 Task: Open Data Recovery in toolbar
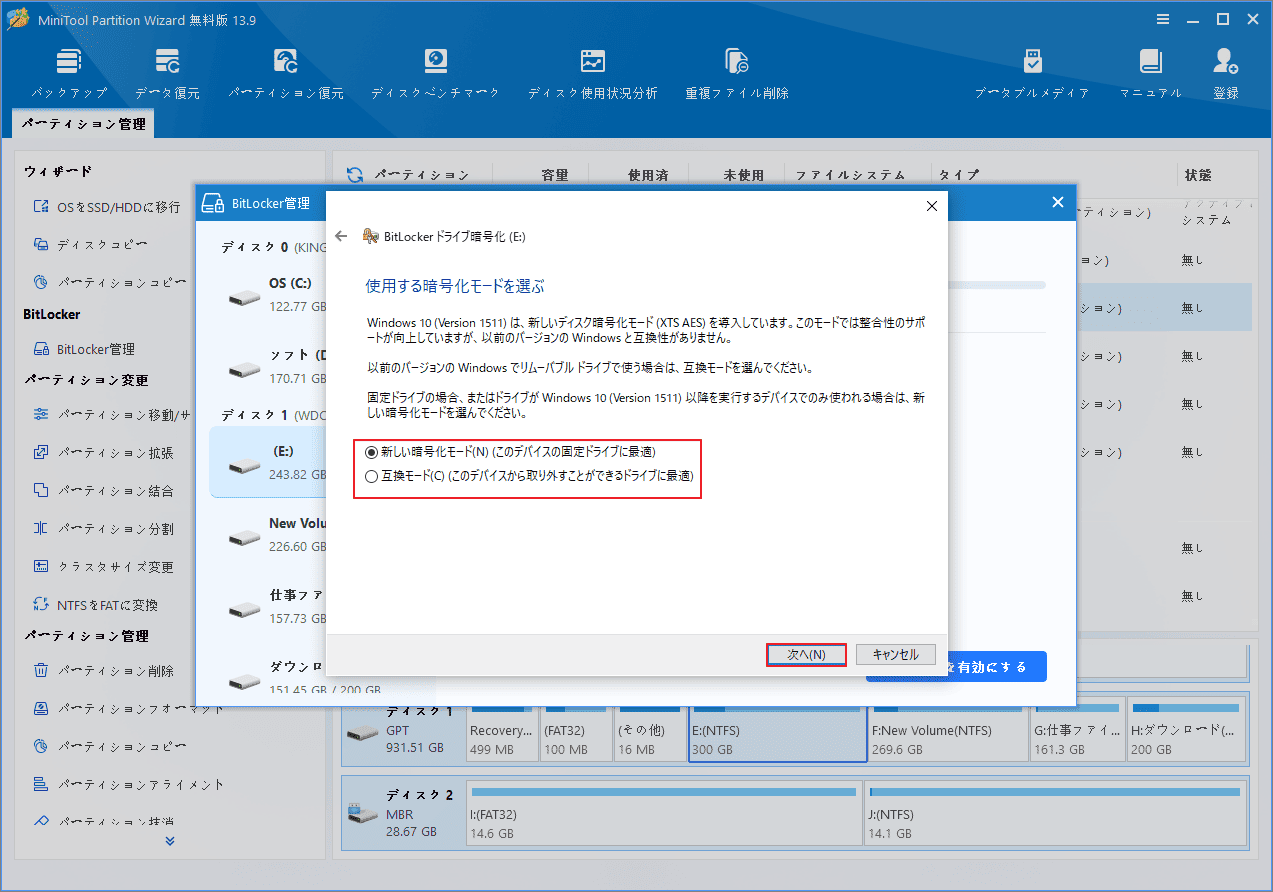(167, 62)
